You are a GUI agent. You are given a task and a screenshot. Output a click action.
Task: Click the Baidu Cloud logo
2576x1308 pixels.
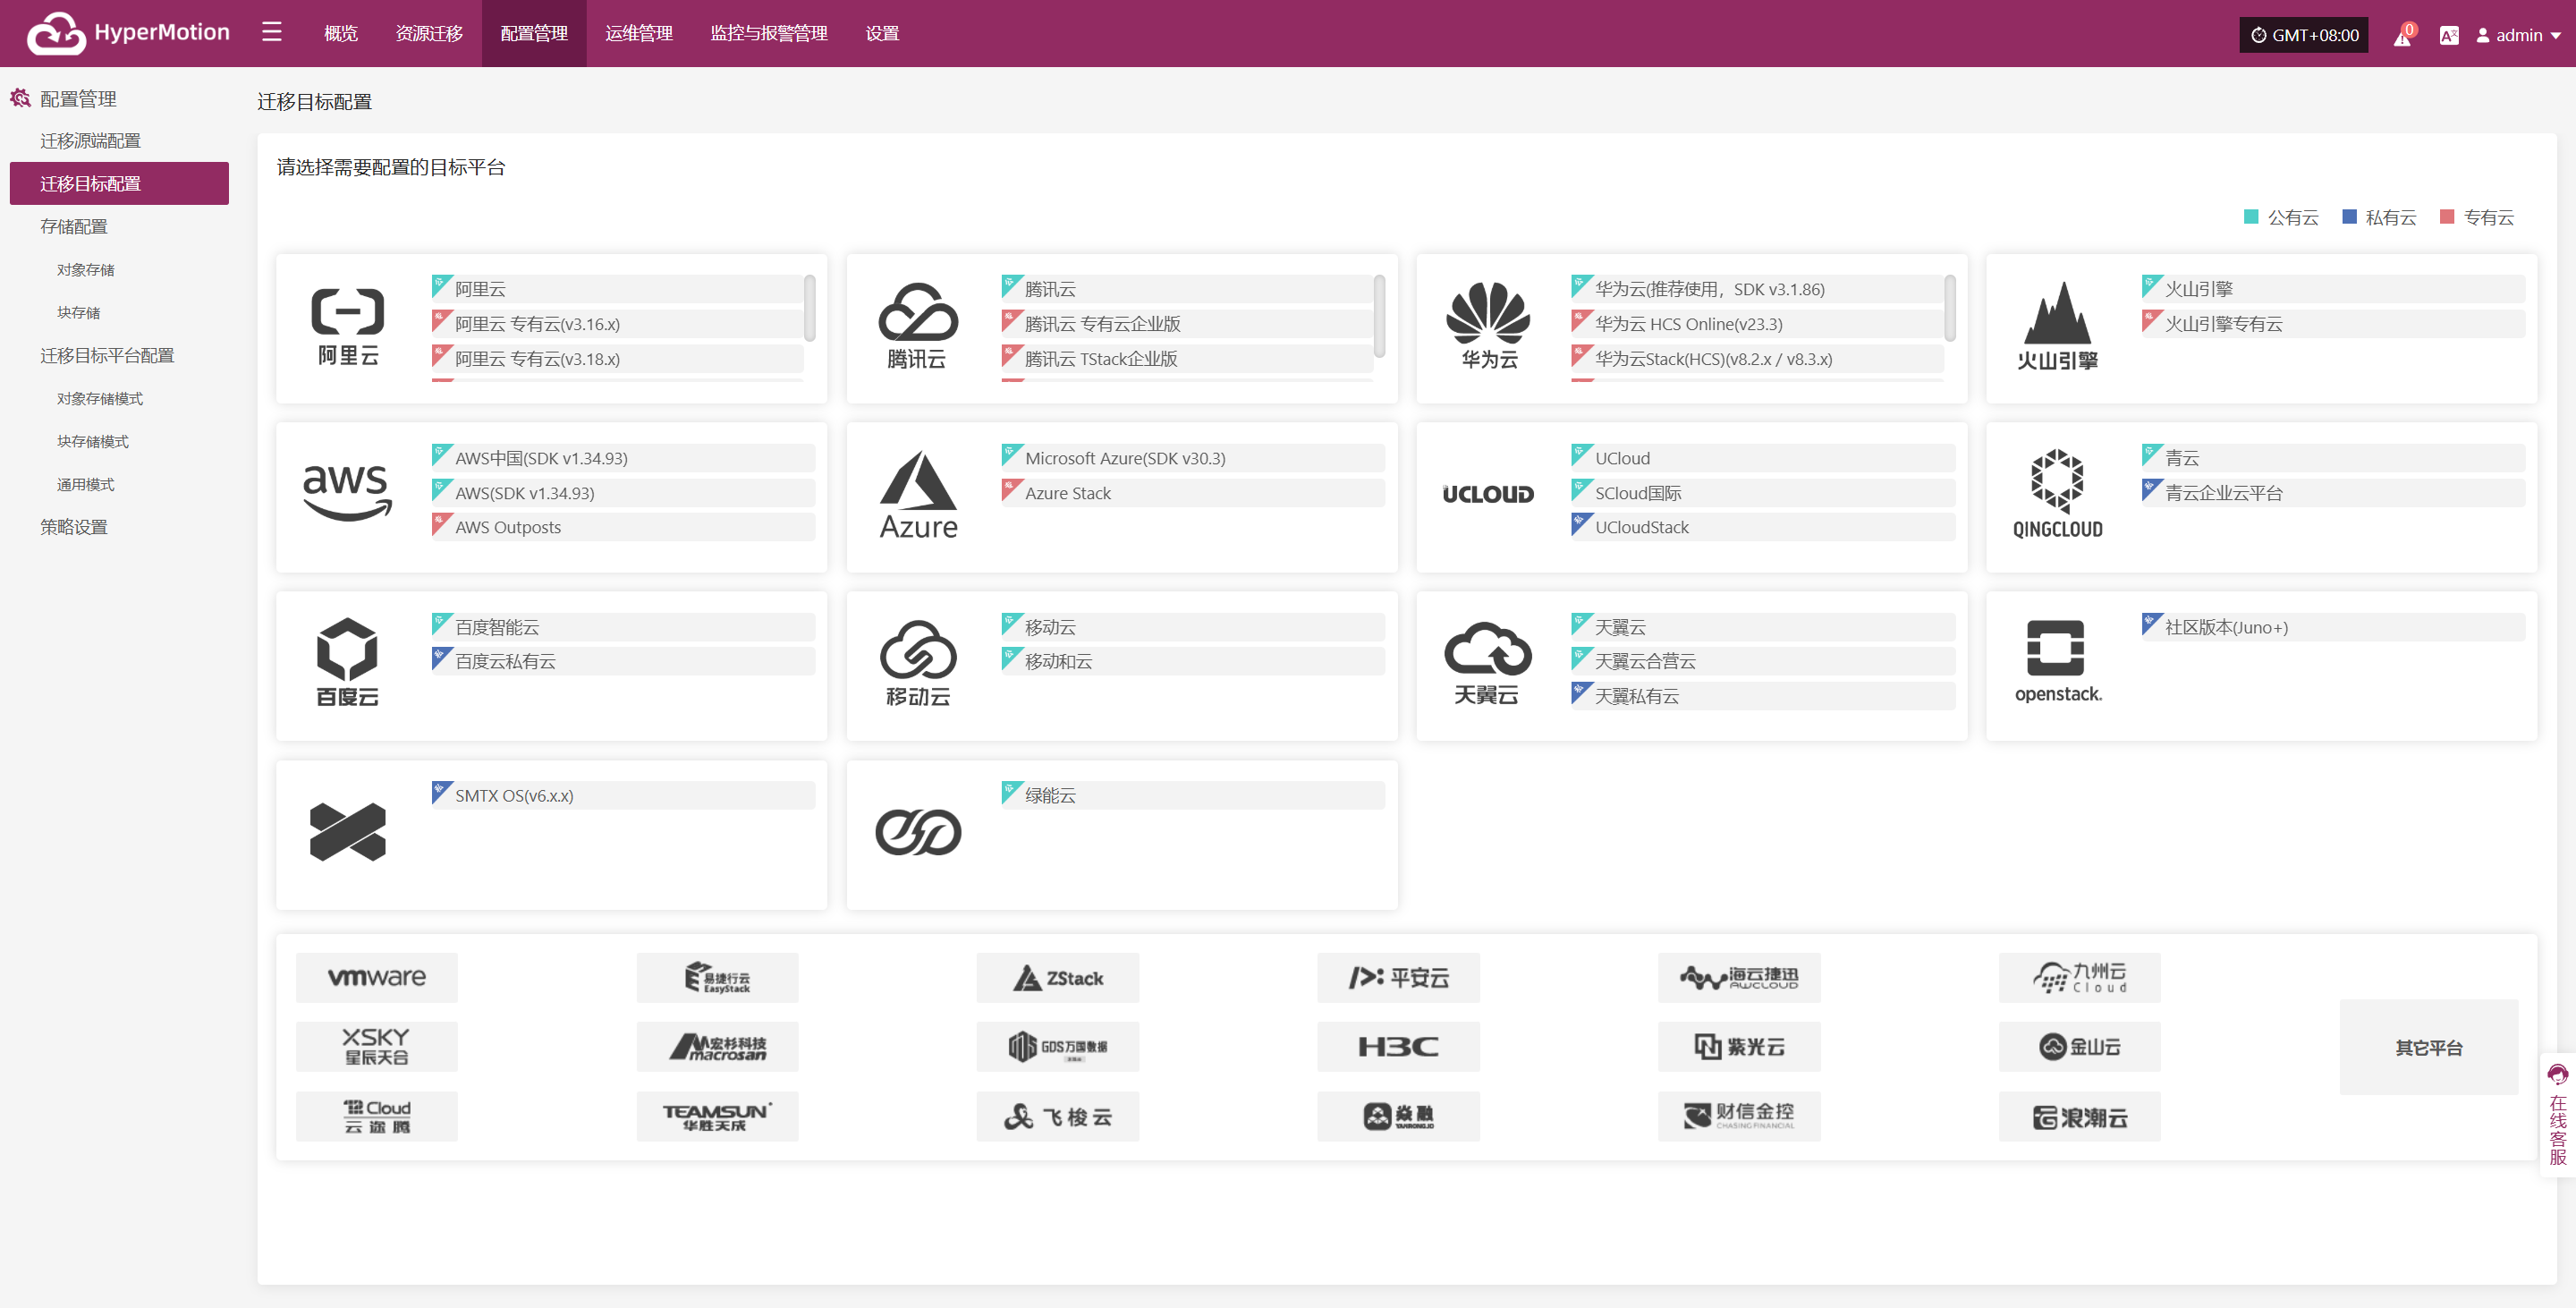click(x=347, y=662)
